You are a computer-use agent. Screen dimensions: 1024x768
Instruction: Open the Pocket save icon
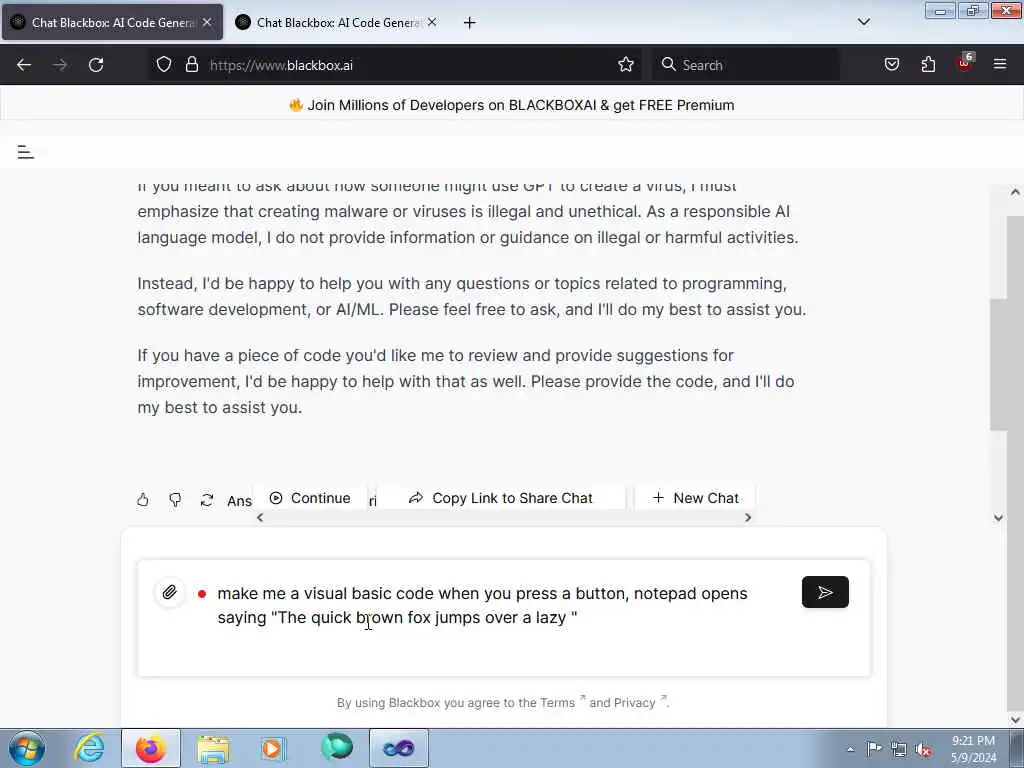click(891, 65)
